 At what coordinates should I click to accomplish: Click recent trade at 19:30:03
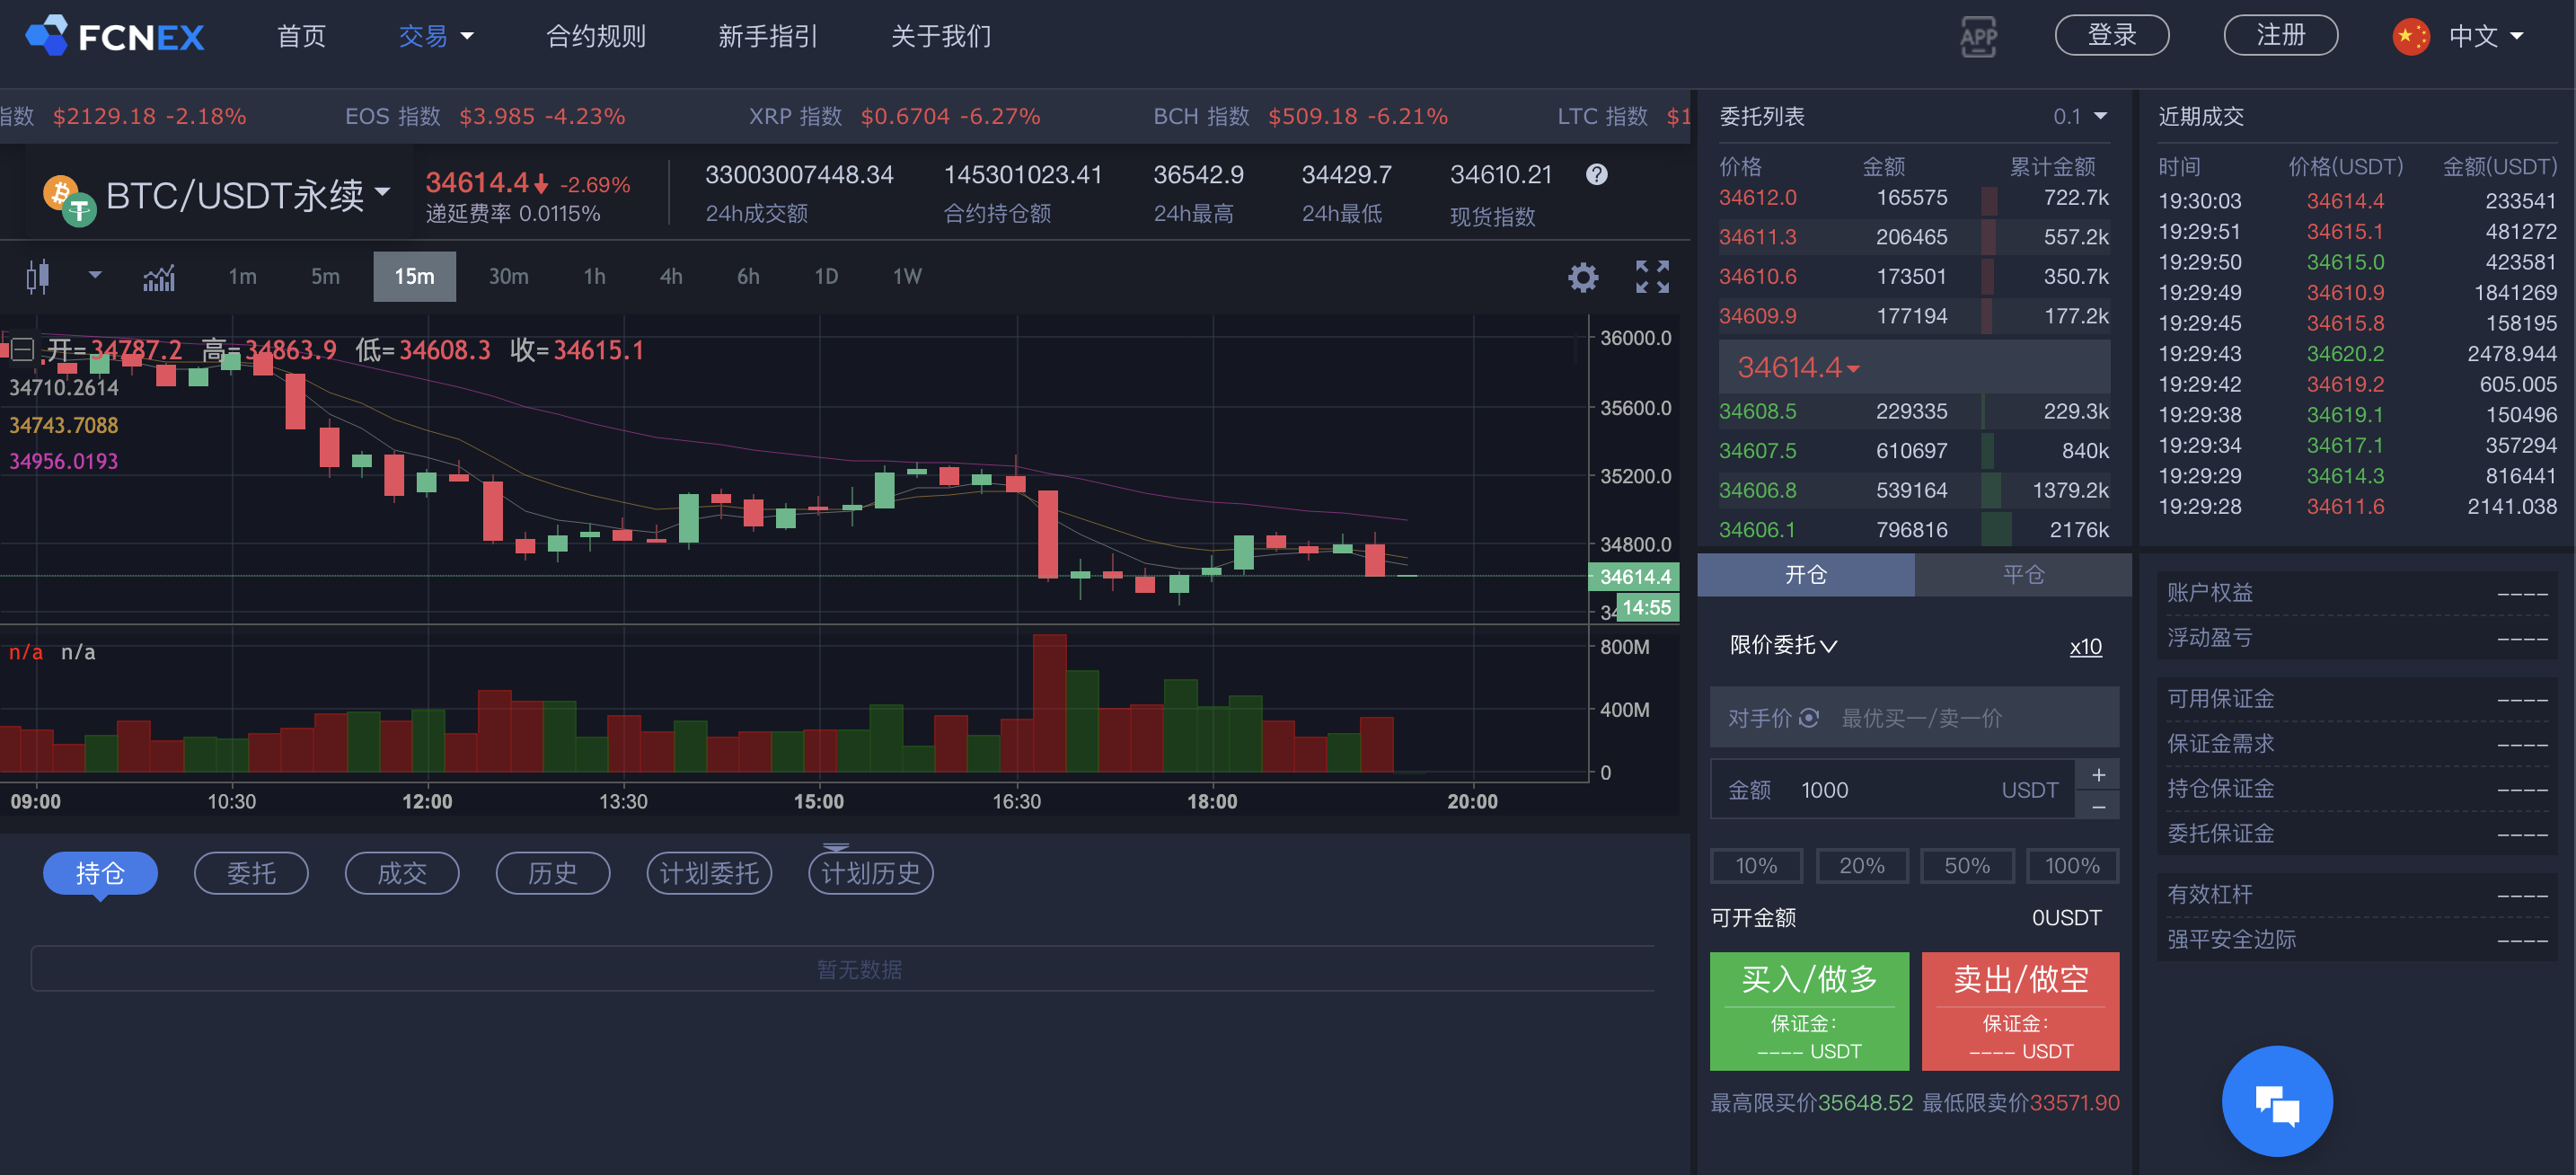click(2357, 201)
